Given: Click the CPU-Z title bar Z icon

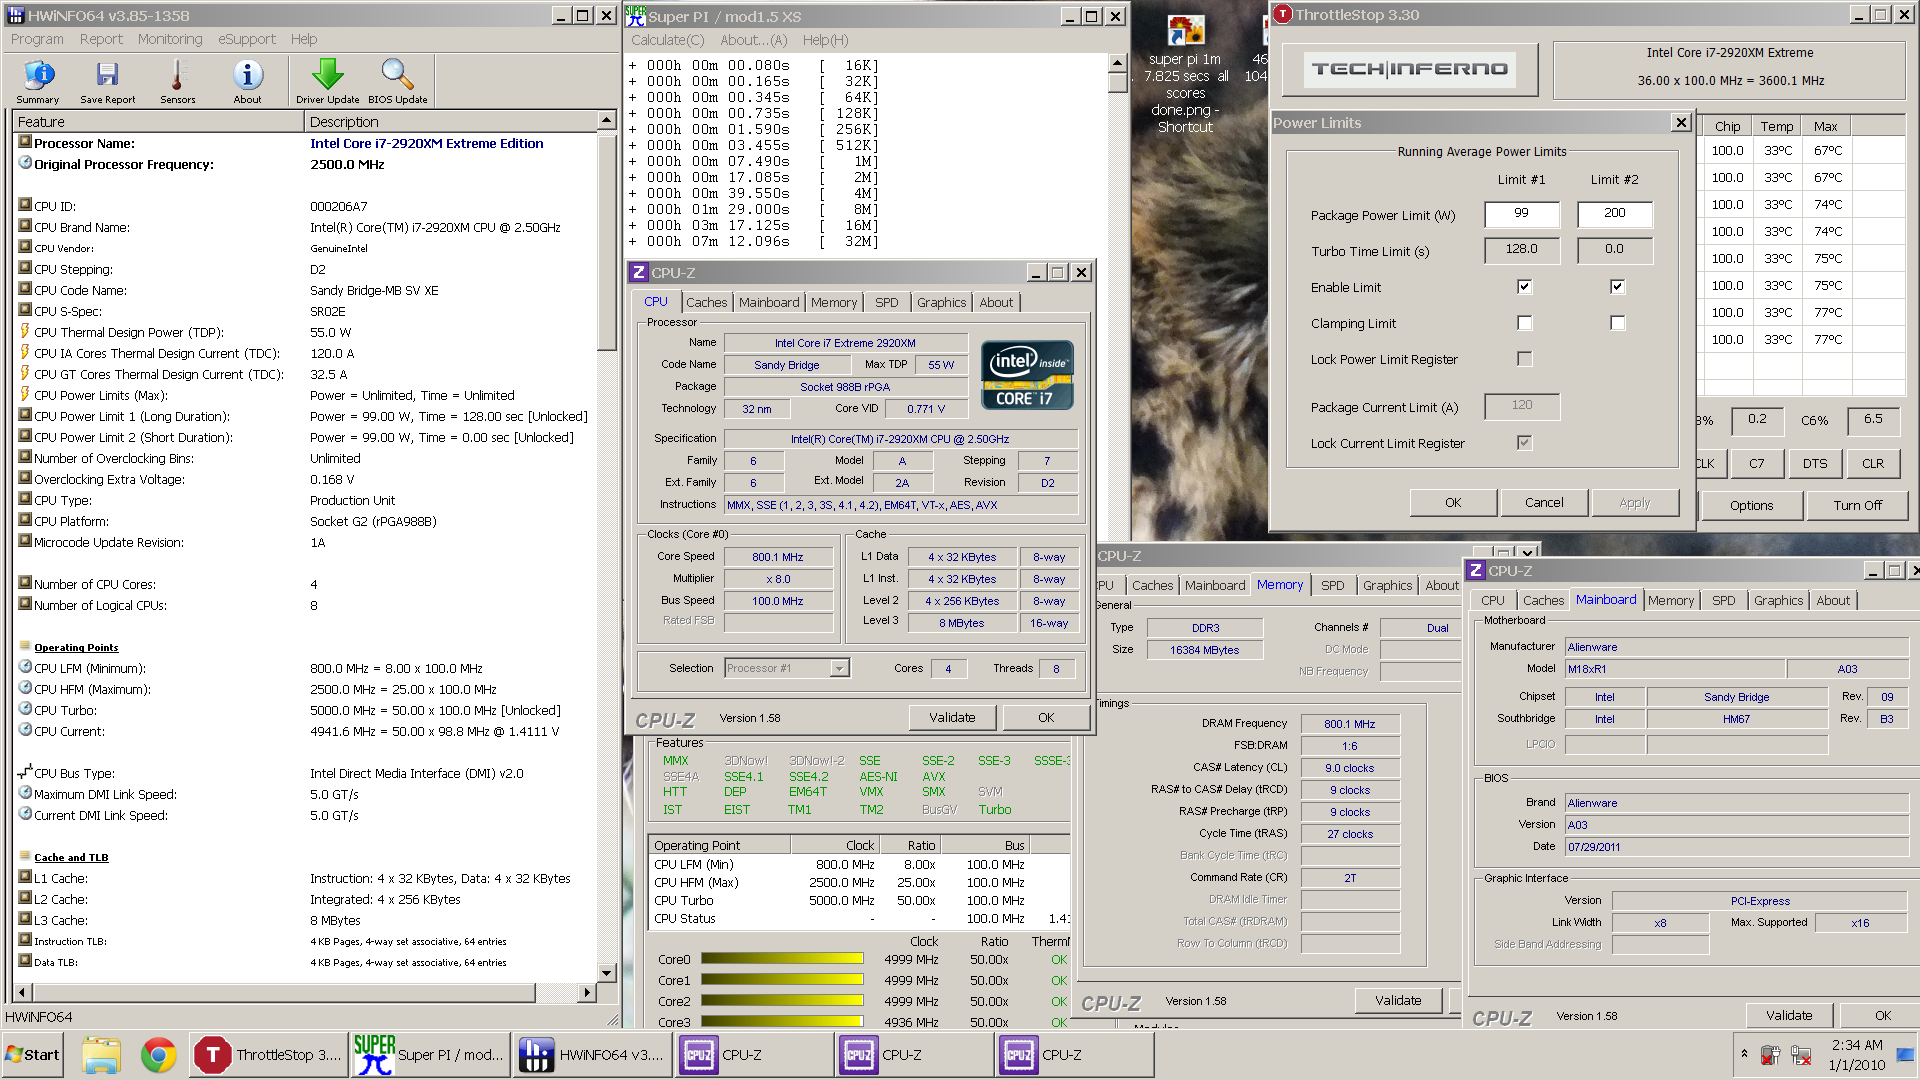Looking at the screenshot, I should tap(639, 272).
